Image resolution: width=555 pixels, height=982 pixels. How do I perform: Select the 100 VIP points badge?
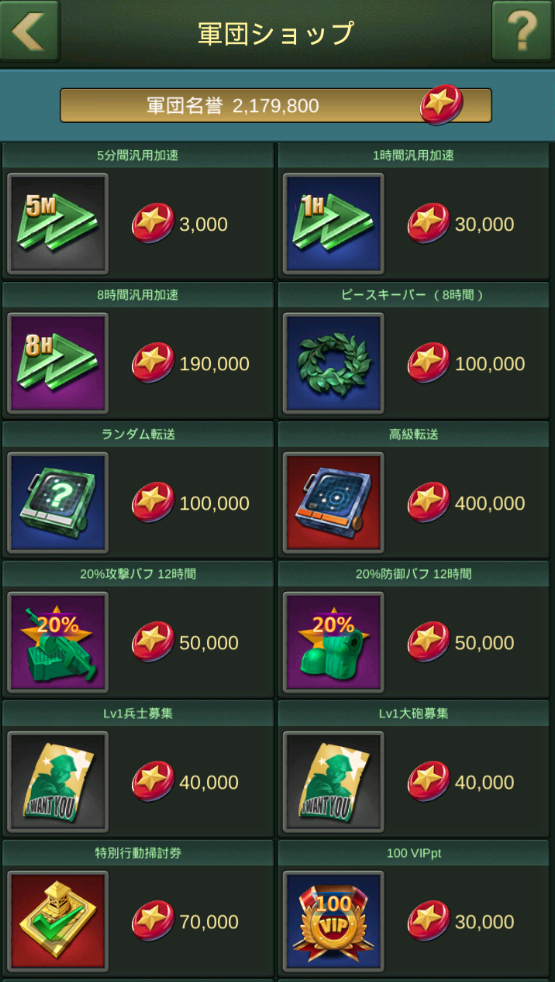[x=333, y=923]
